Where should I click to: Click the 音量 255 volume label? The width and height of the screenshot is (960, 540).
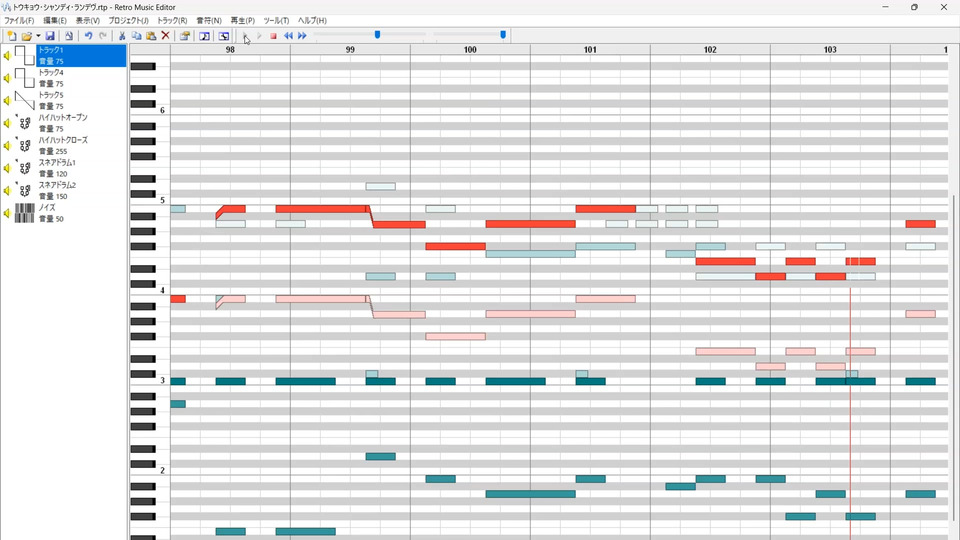pyautogui.click(x=53, y=151)
